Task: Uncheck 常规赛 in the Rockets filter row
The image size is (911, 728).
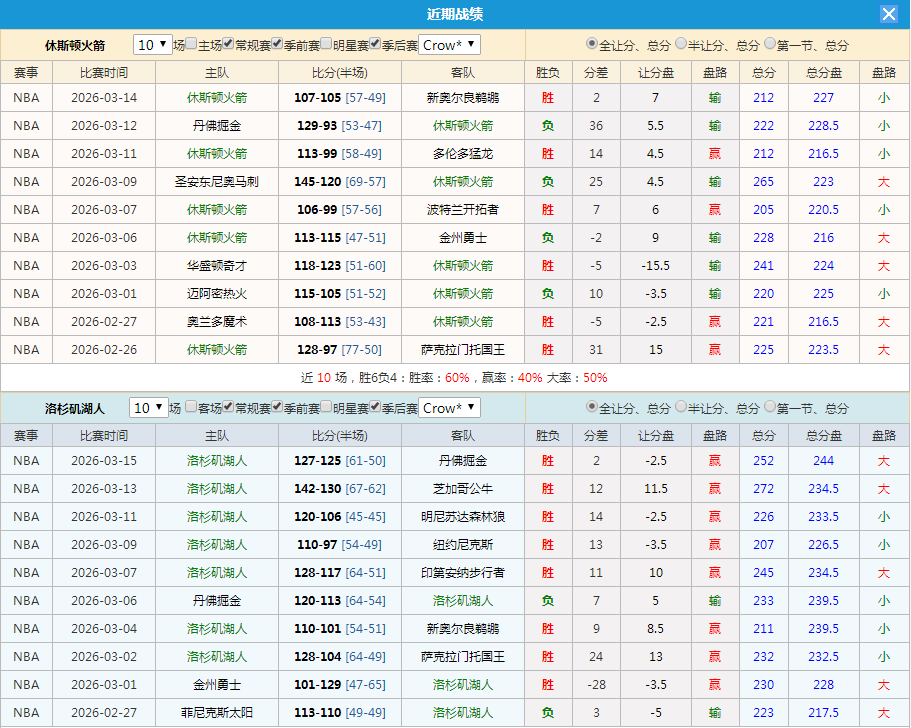Action: click(229, 44)
